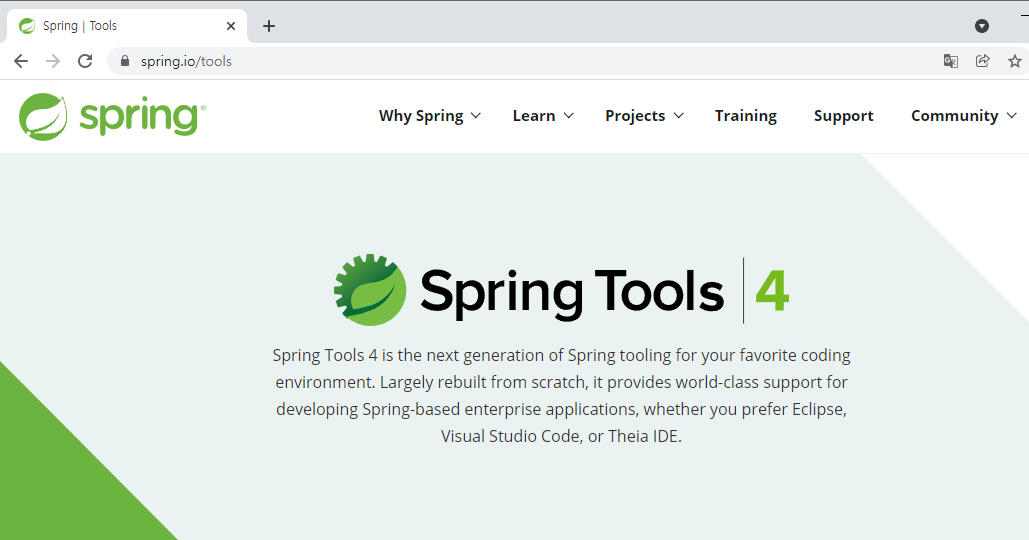Viewport: 1029px width, 540px height.
Task: Go back with the browser back arrow
Action: (21, 61)
